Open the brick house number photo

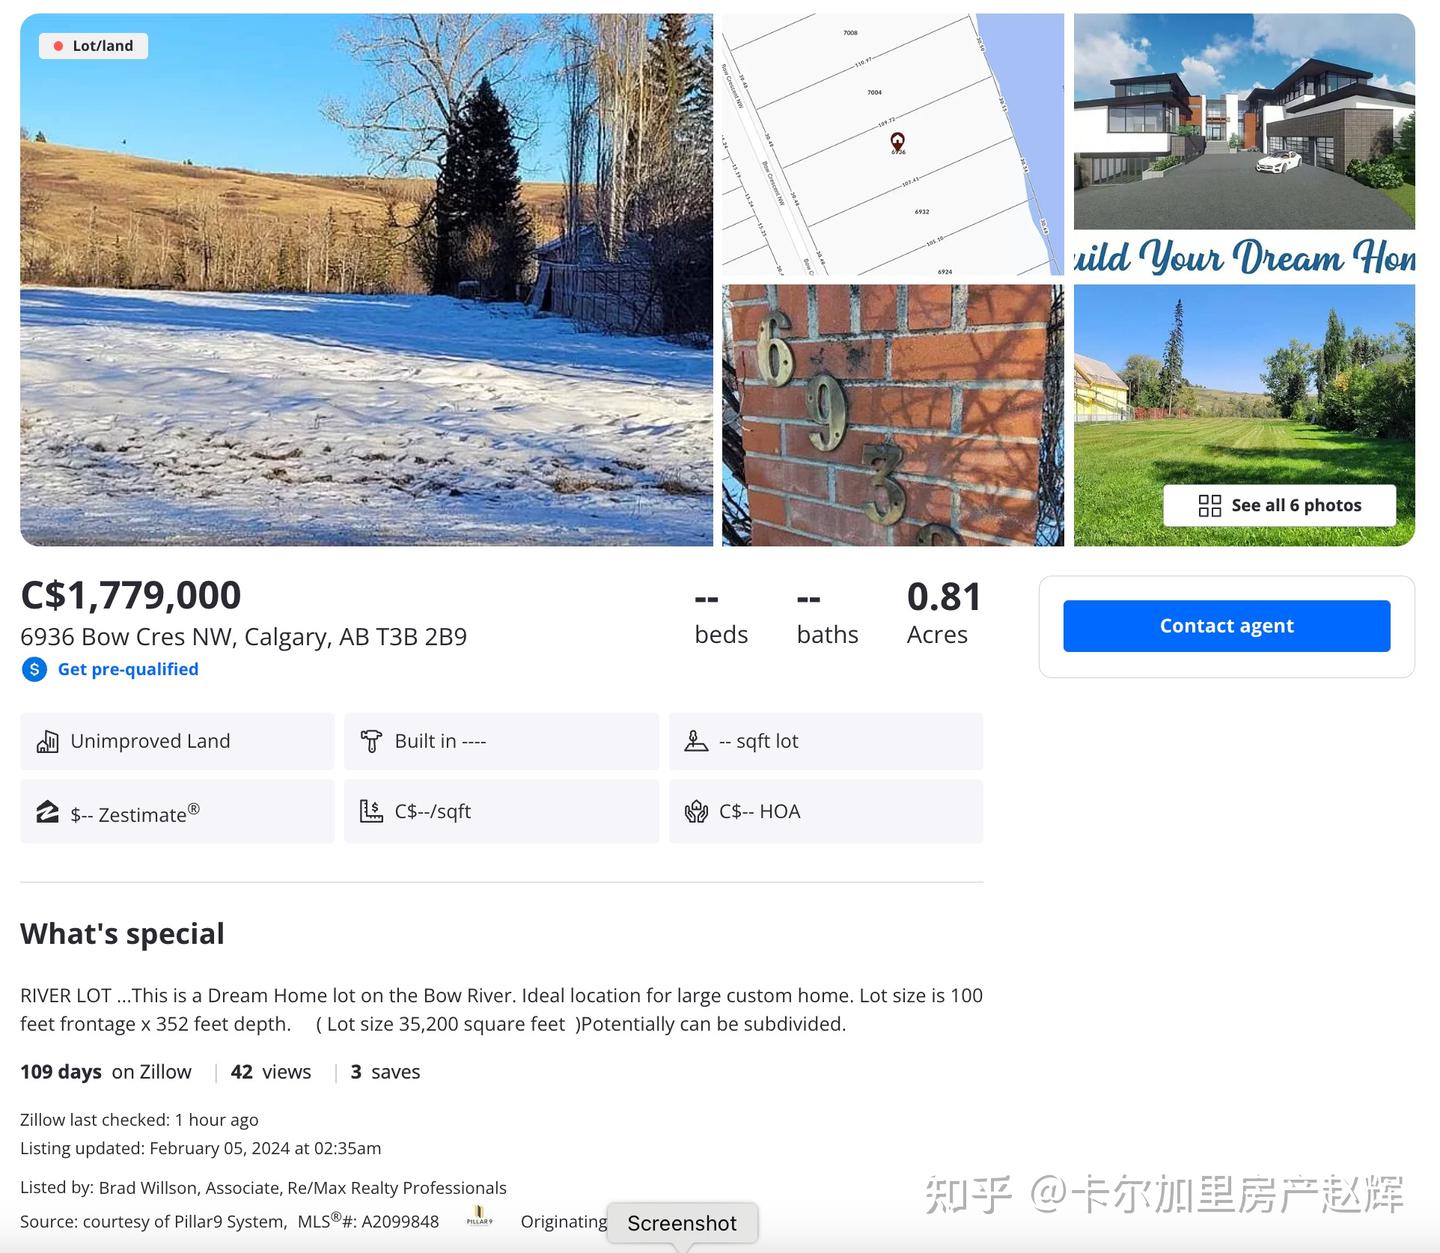click(x=893, y=415)
